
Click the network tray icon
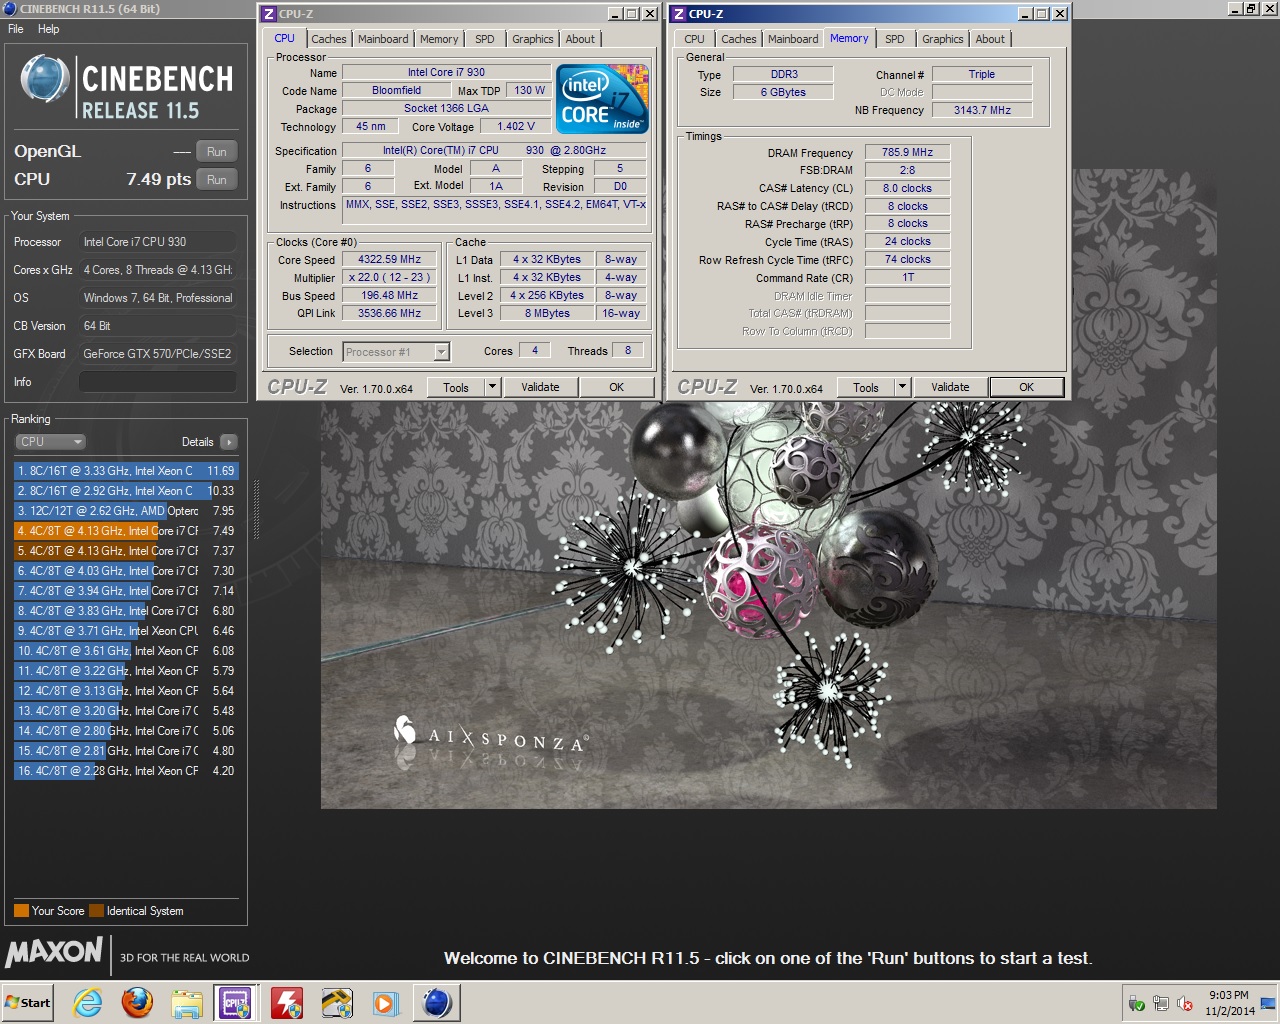point(1161,1003)
